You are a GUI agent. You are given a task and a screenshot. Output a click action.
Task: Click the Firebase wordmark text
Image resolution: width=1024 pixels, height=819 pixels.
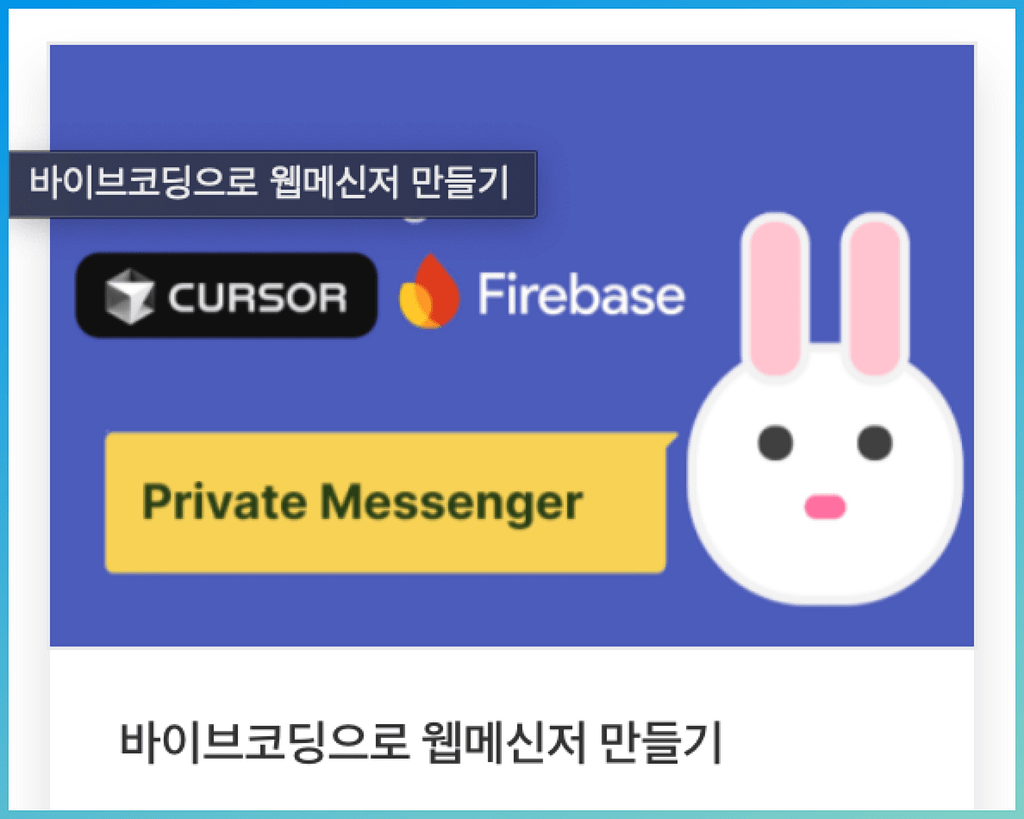(x=581, y=294)
